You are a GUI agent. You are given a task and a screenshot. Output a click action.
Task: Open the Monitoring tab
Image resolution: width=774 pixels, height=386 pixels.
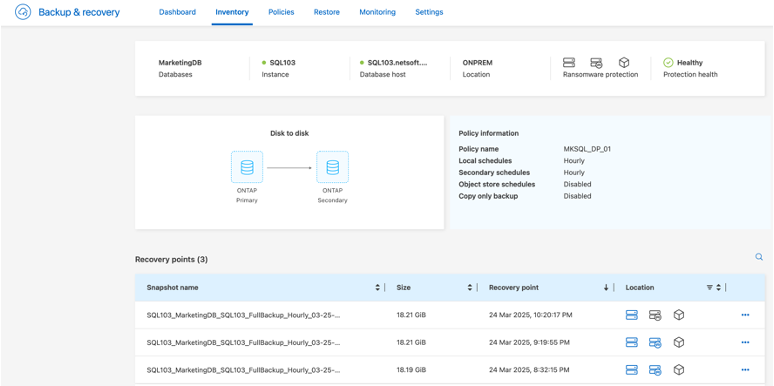point(377,12)
